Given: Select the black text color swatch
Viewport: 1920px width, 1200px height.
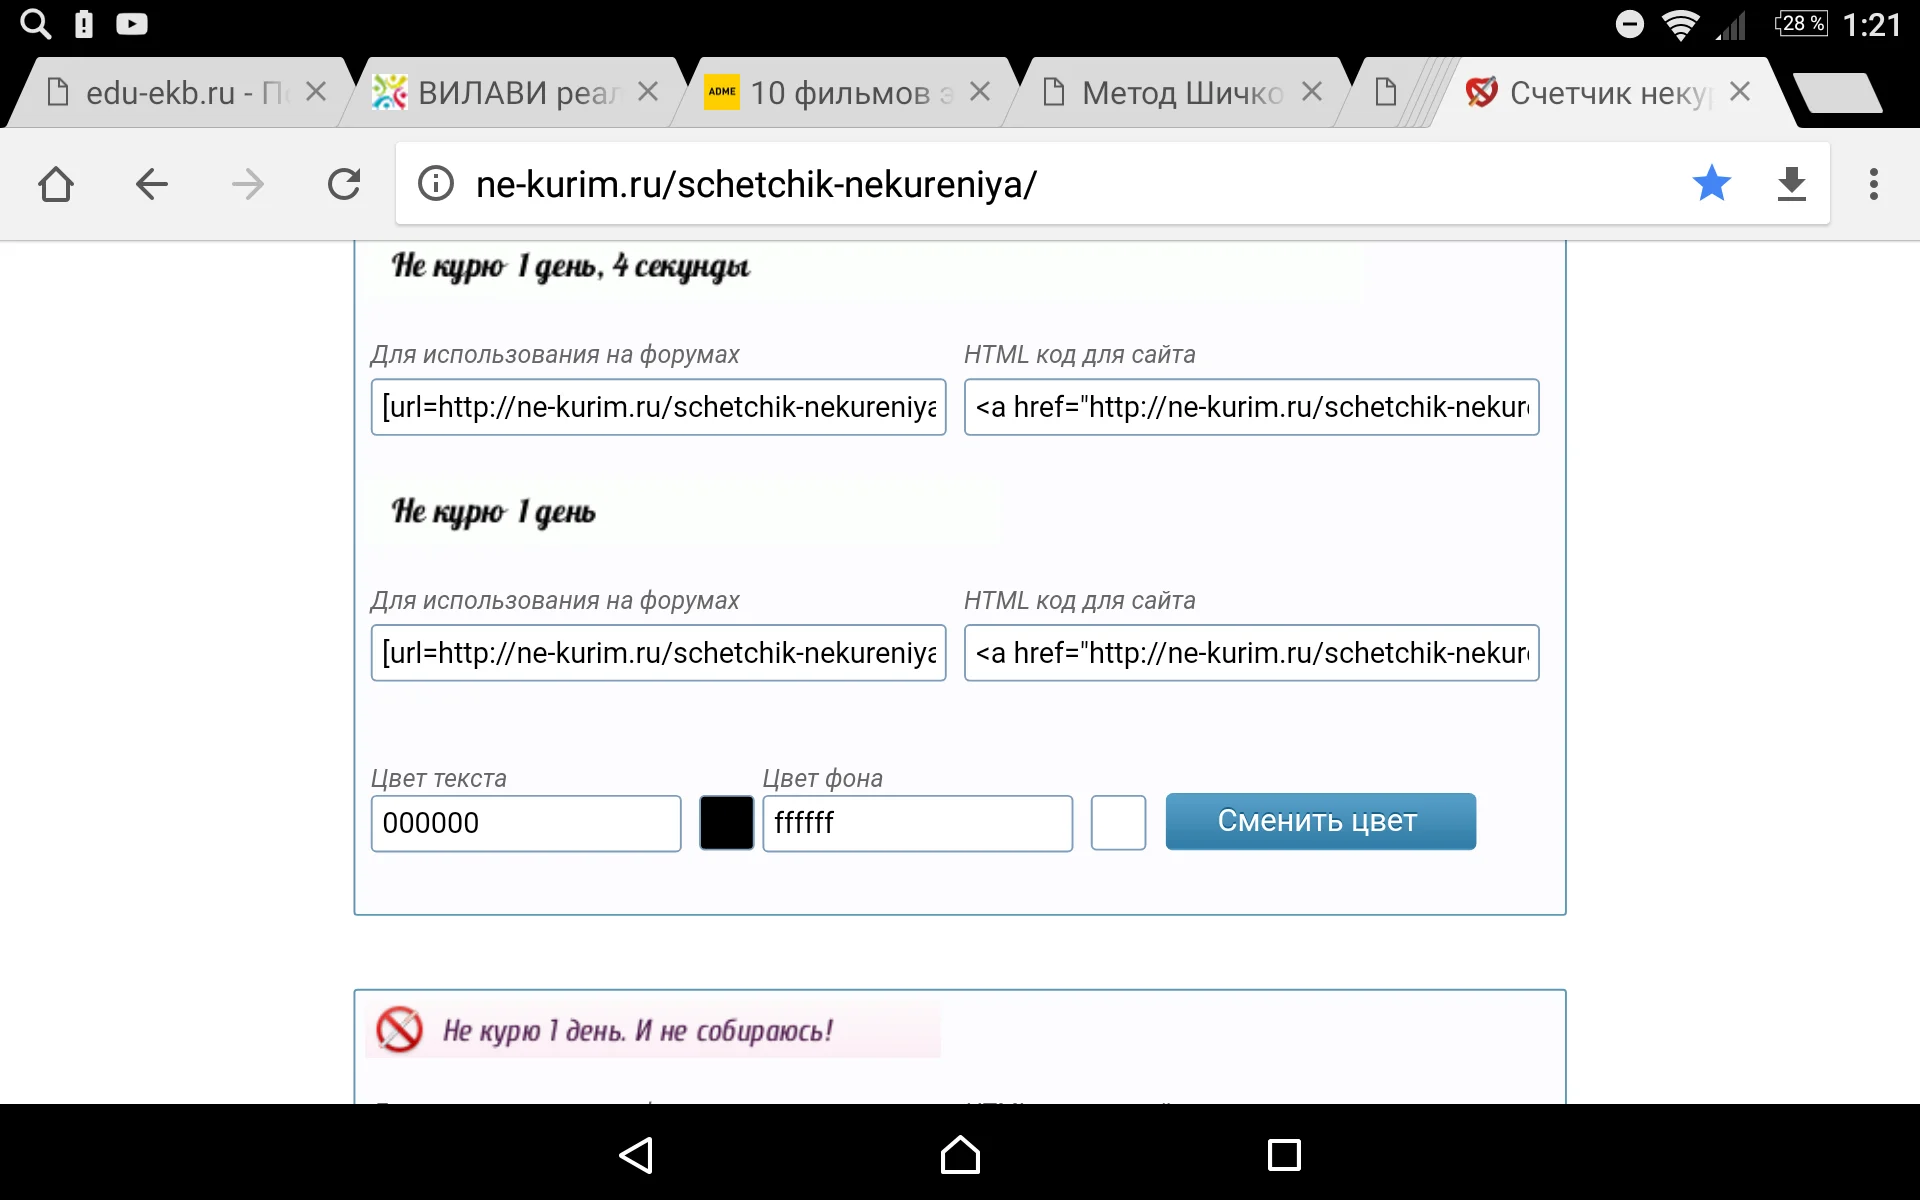Looking at the screenshot, I should pos(725,822).
